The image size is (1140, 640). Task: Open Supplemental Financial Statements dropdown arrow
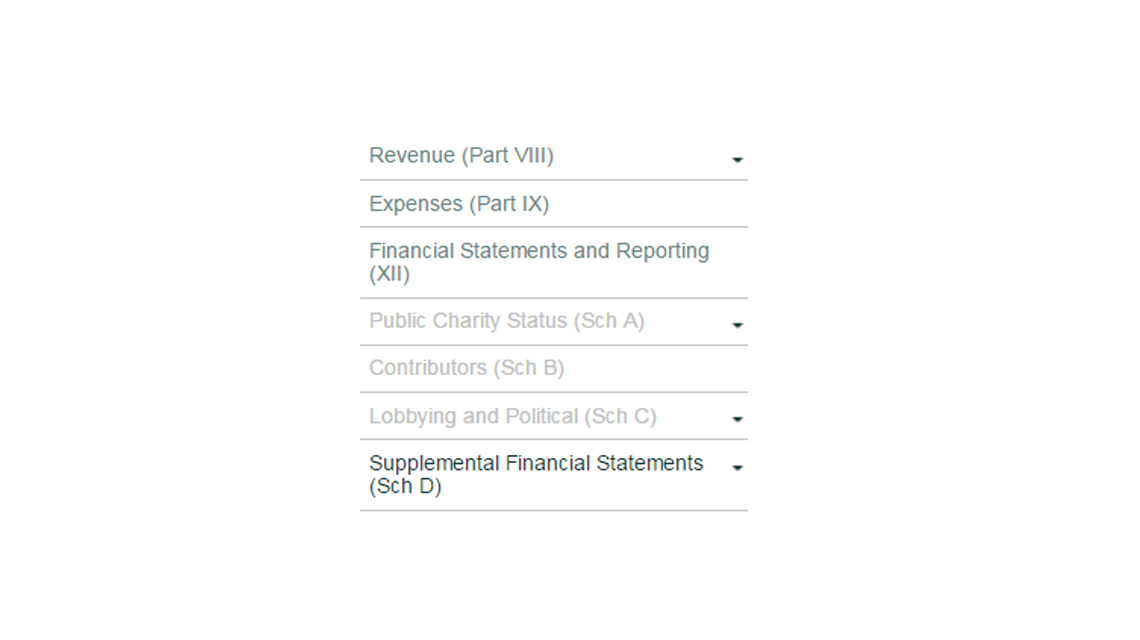(737, 467)
